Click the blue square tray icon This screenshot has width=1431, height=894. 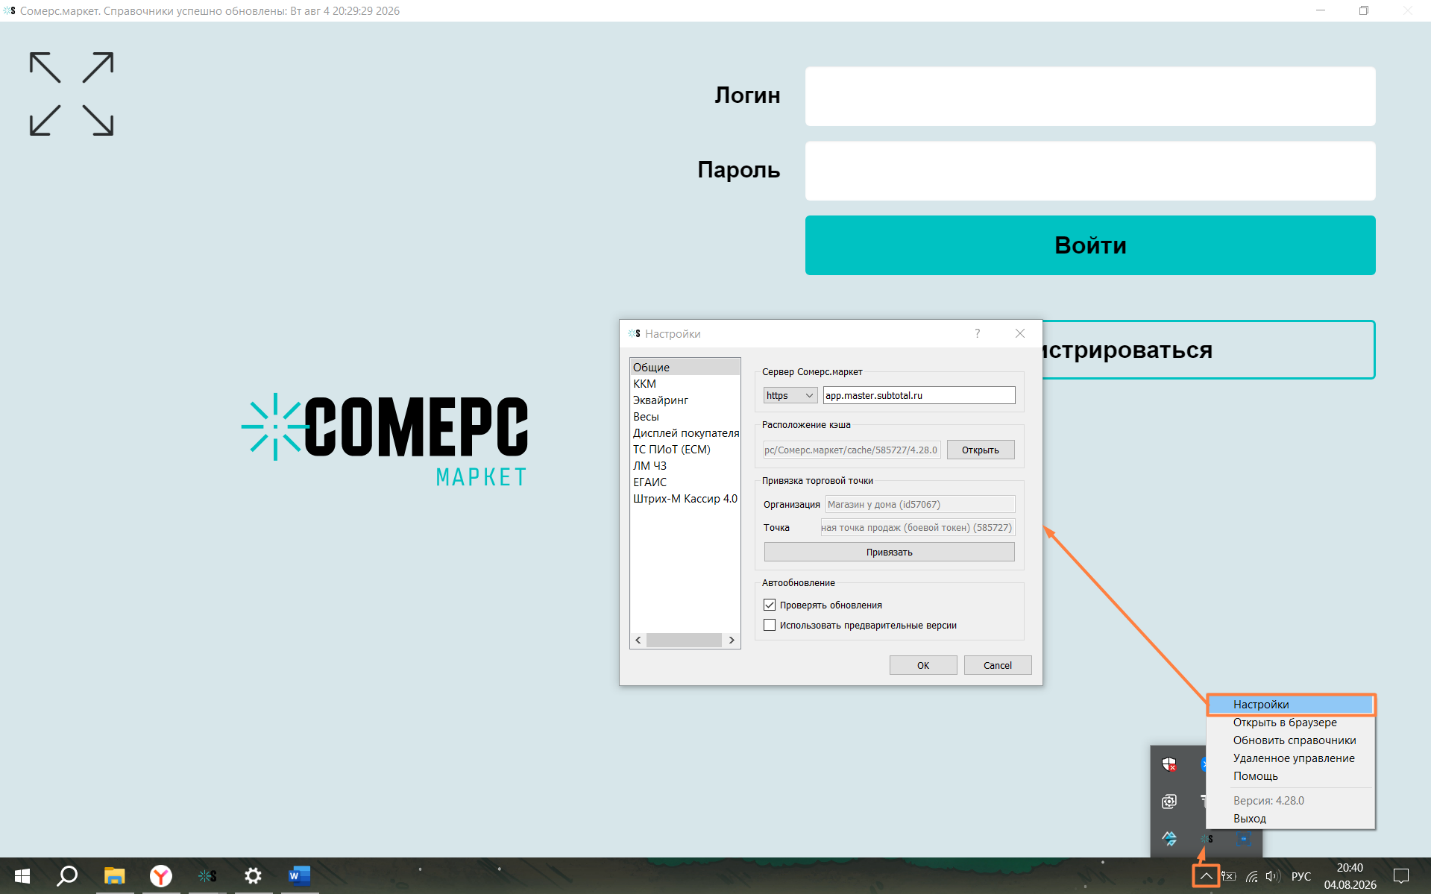click(x=1243, y=838)
